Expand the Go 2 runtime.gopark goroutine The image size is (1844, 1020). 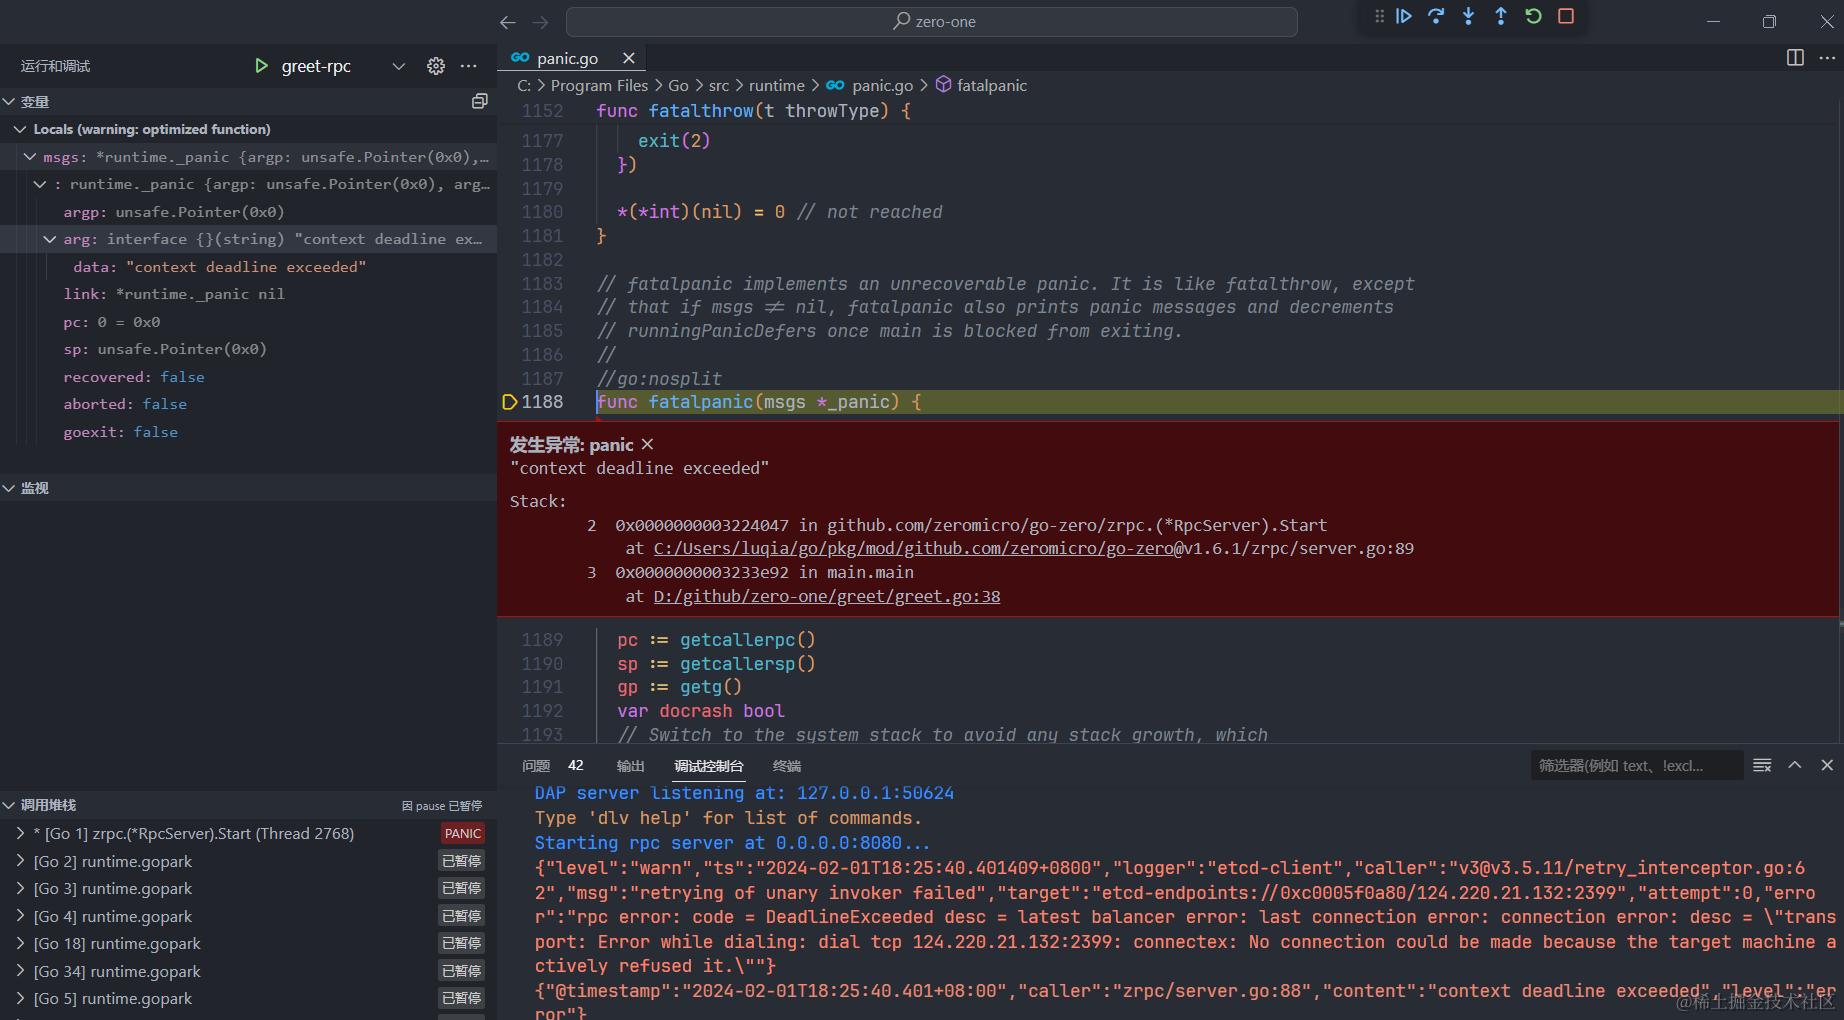20,861
